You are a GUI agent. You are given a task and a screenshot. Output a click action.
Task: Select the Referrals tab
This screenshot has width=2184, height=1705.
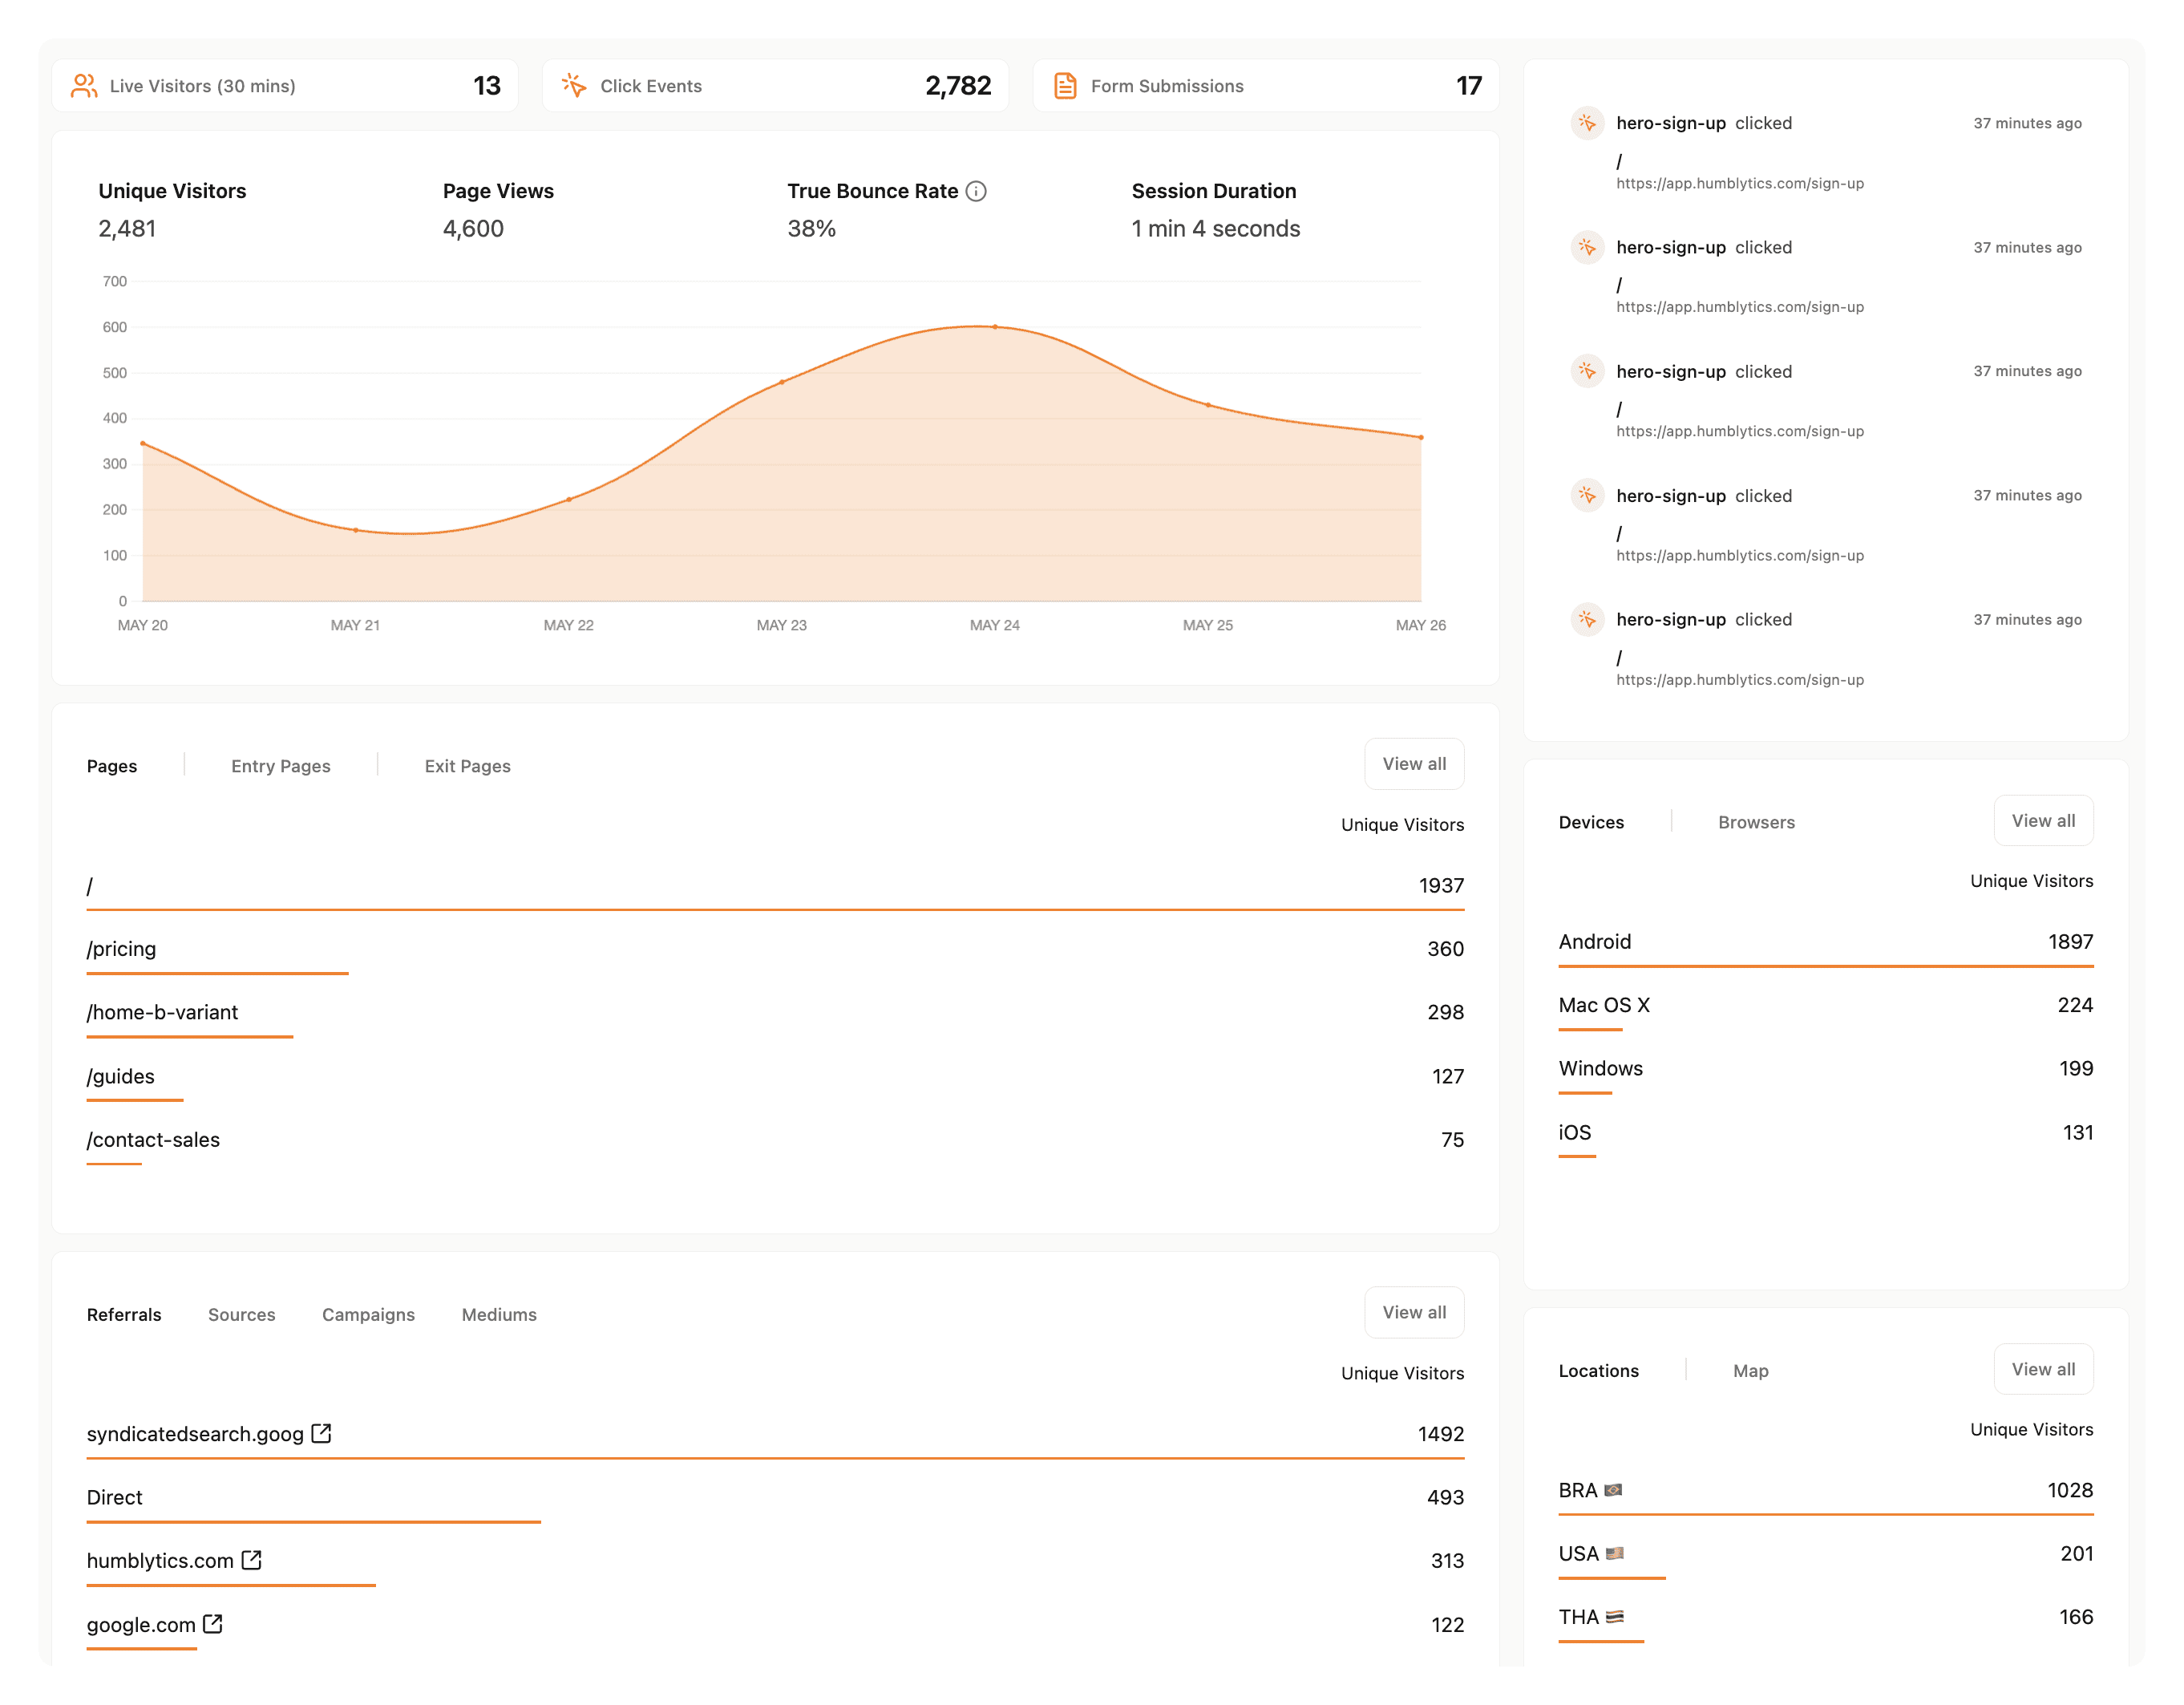tap(124, 1314)
